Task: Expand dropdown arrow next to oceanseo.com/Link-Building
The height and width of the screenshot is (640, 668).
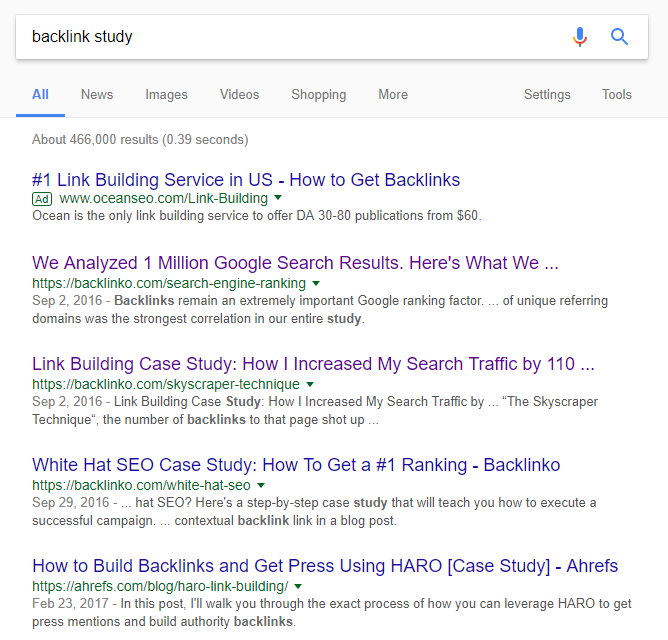Action: coord(278,198)
